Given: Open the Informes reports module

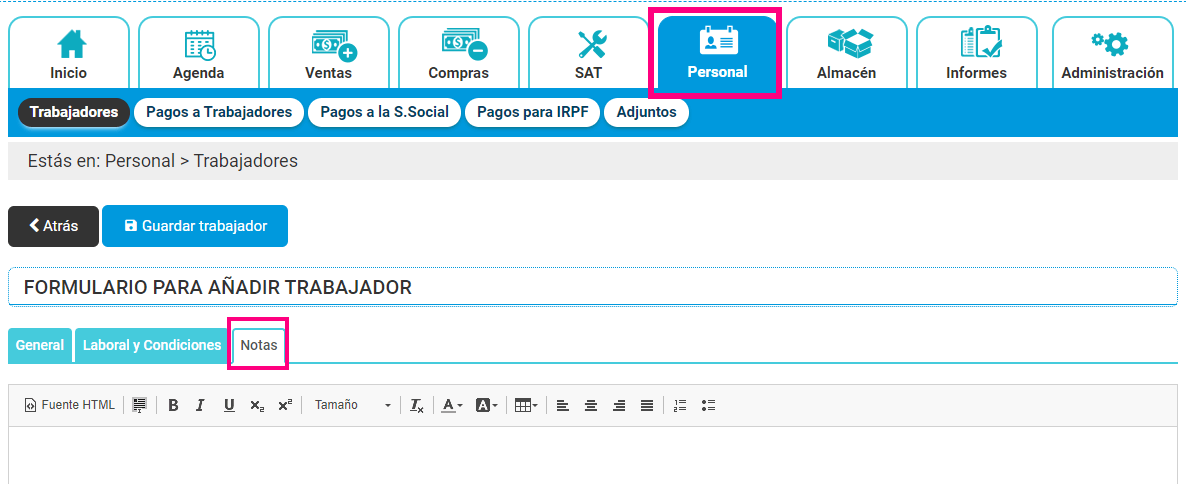Looking at the screenshot, I should pos(976,53).
